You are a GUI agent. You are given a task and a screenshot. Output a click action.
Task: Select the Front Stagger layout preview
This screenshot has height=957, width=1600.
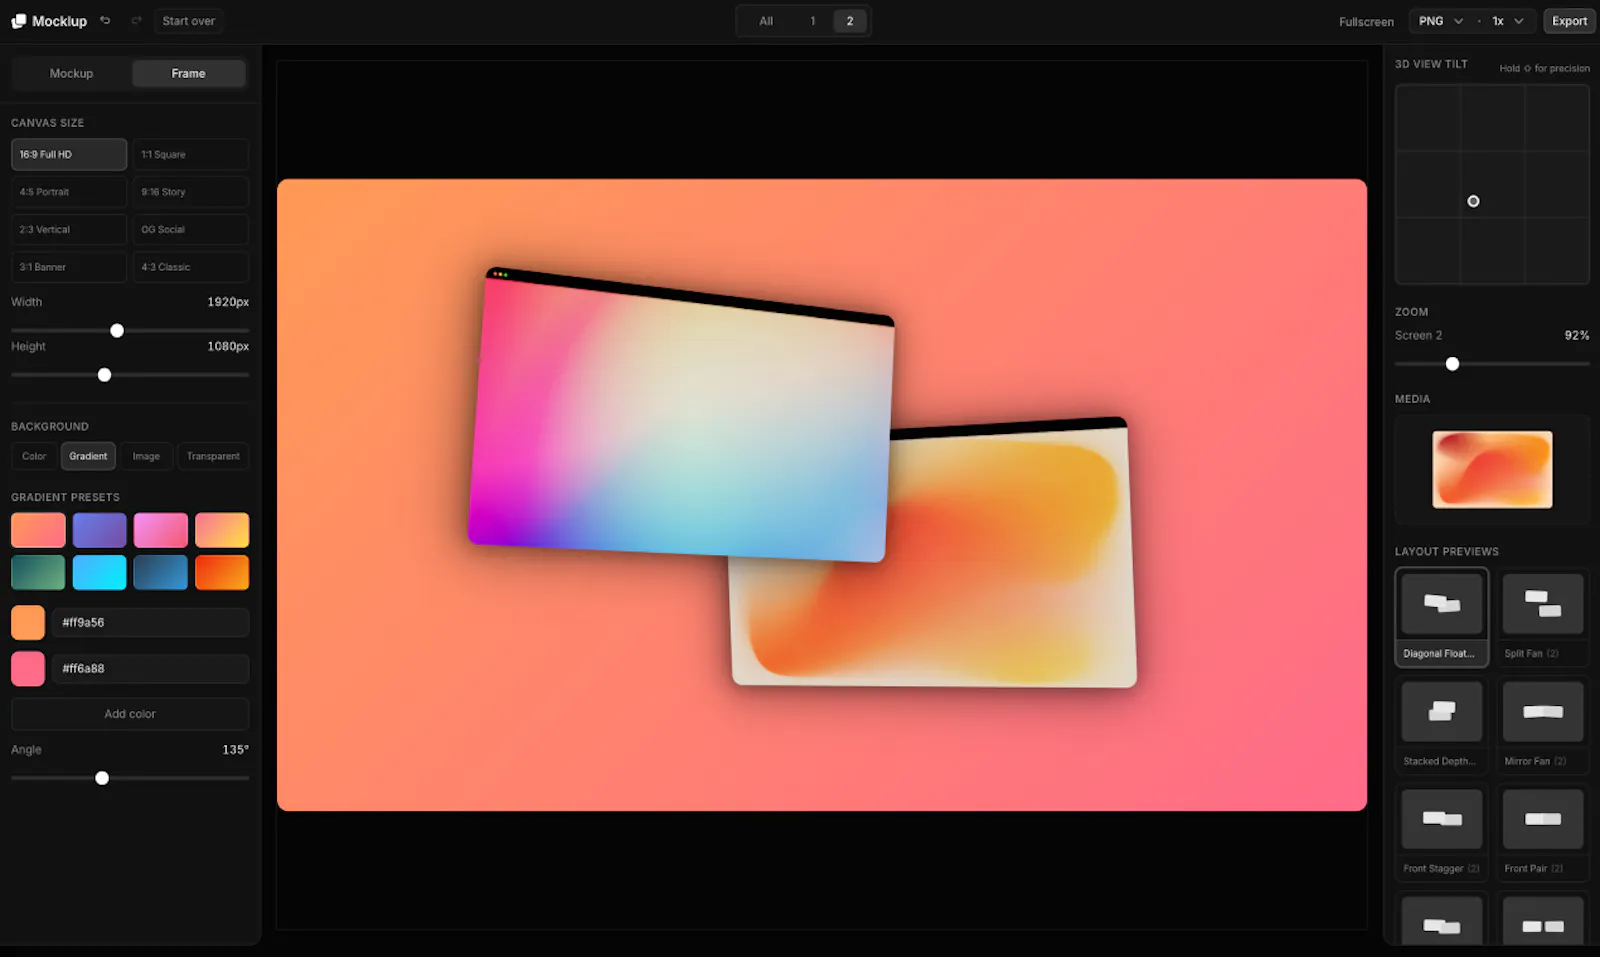[x=1441, y=833]
